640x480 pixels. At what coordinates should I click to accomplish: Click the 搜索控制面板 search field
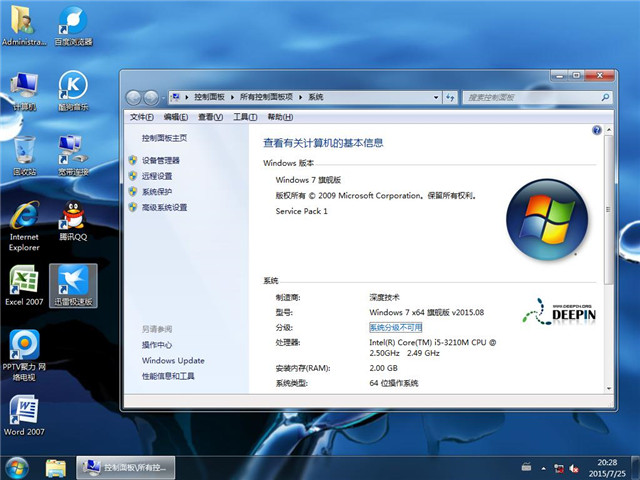click(x=525, y=97)
